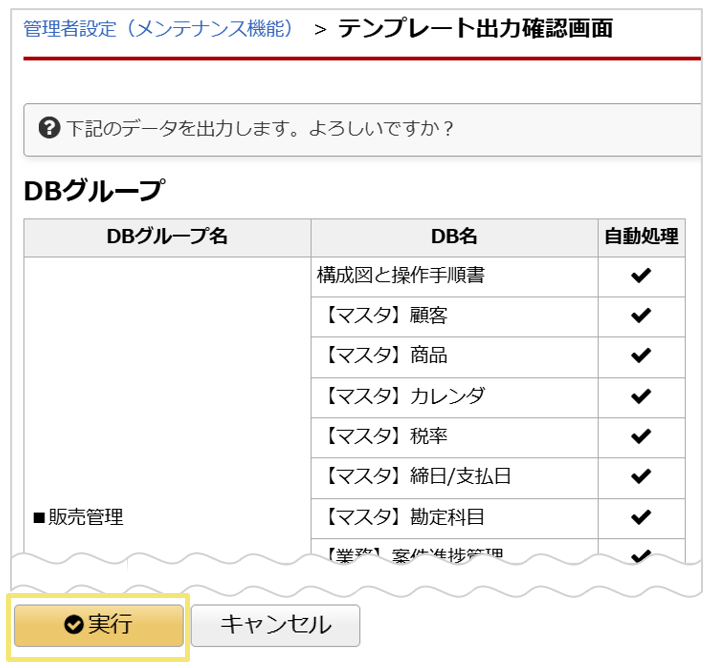Select the 【マスタ】カレンダ cell

(455, 397)
